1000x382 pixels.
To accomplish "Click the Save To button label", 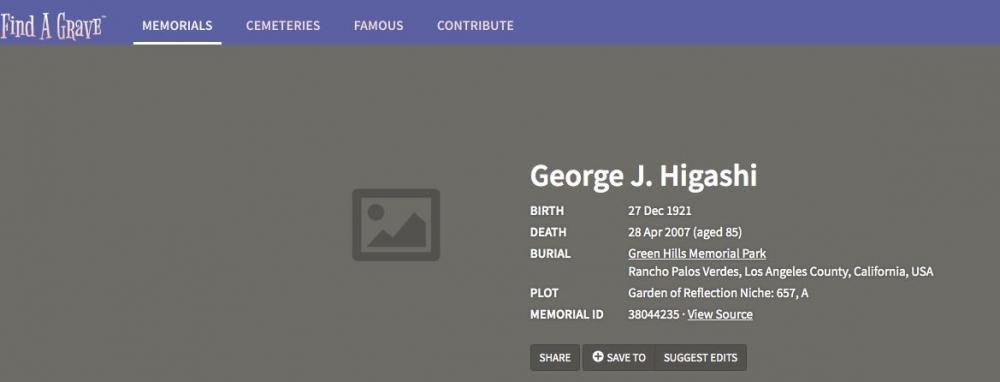I will [x=626, y=358].
